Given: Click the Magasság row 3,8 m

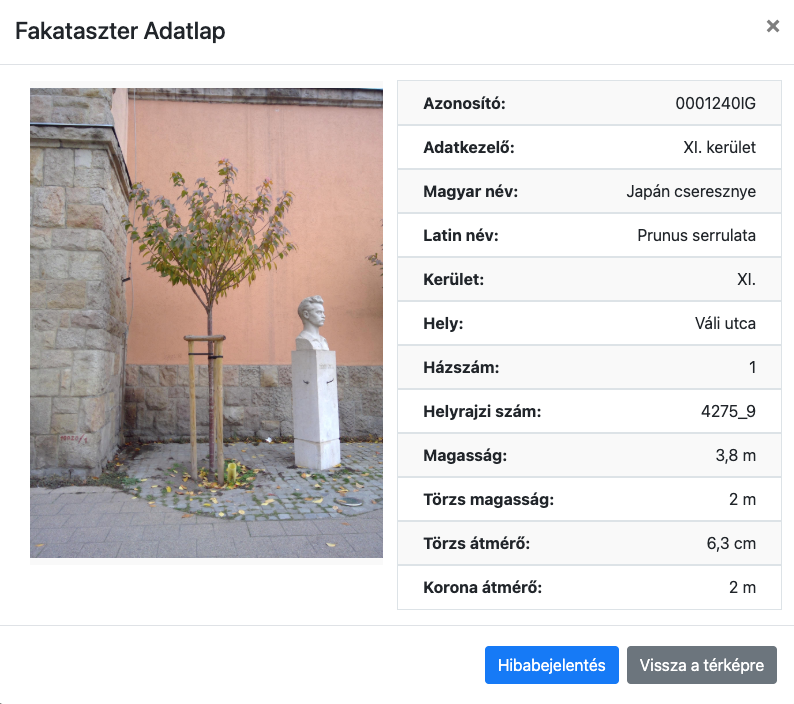Looking at the screenshot, I should [x=589, y=455].
